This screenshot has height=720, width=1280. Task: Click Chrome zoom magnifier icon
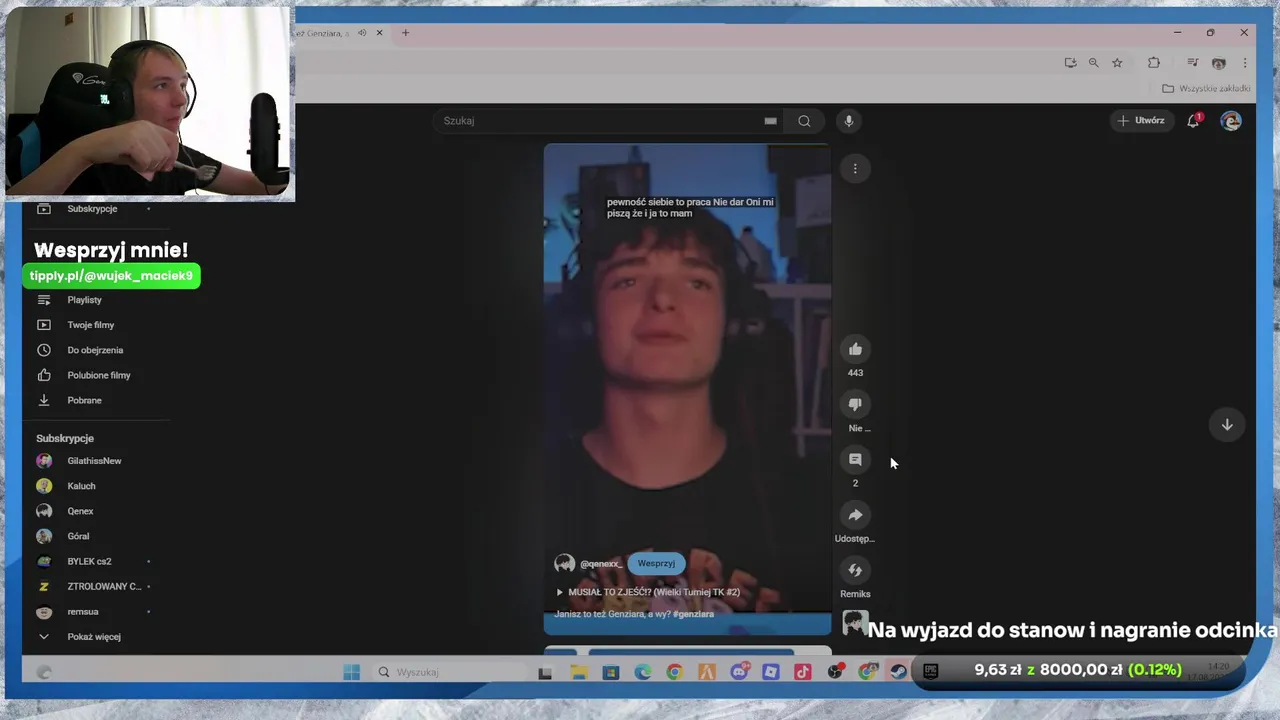[x=1093, y=63]
